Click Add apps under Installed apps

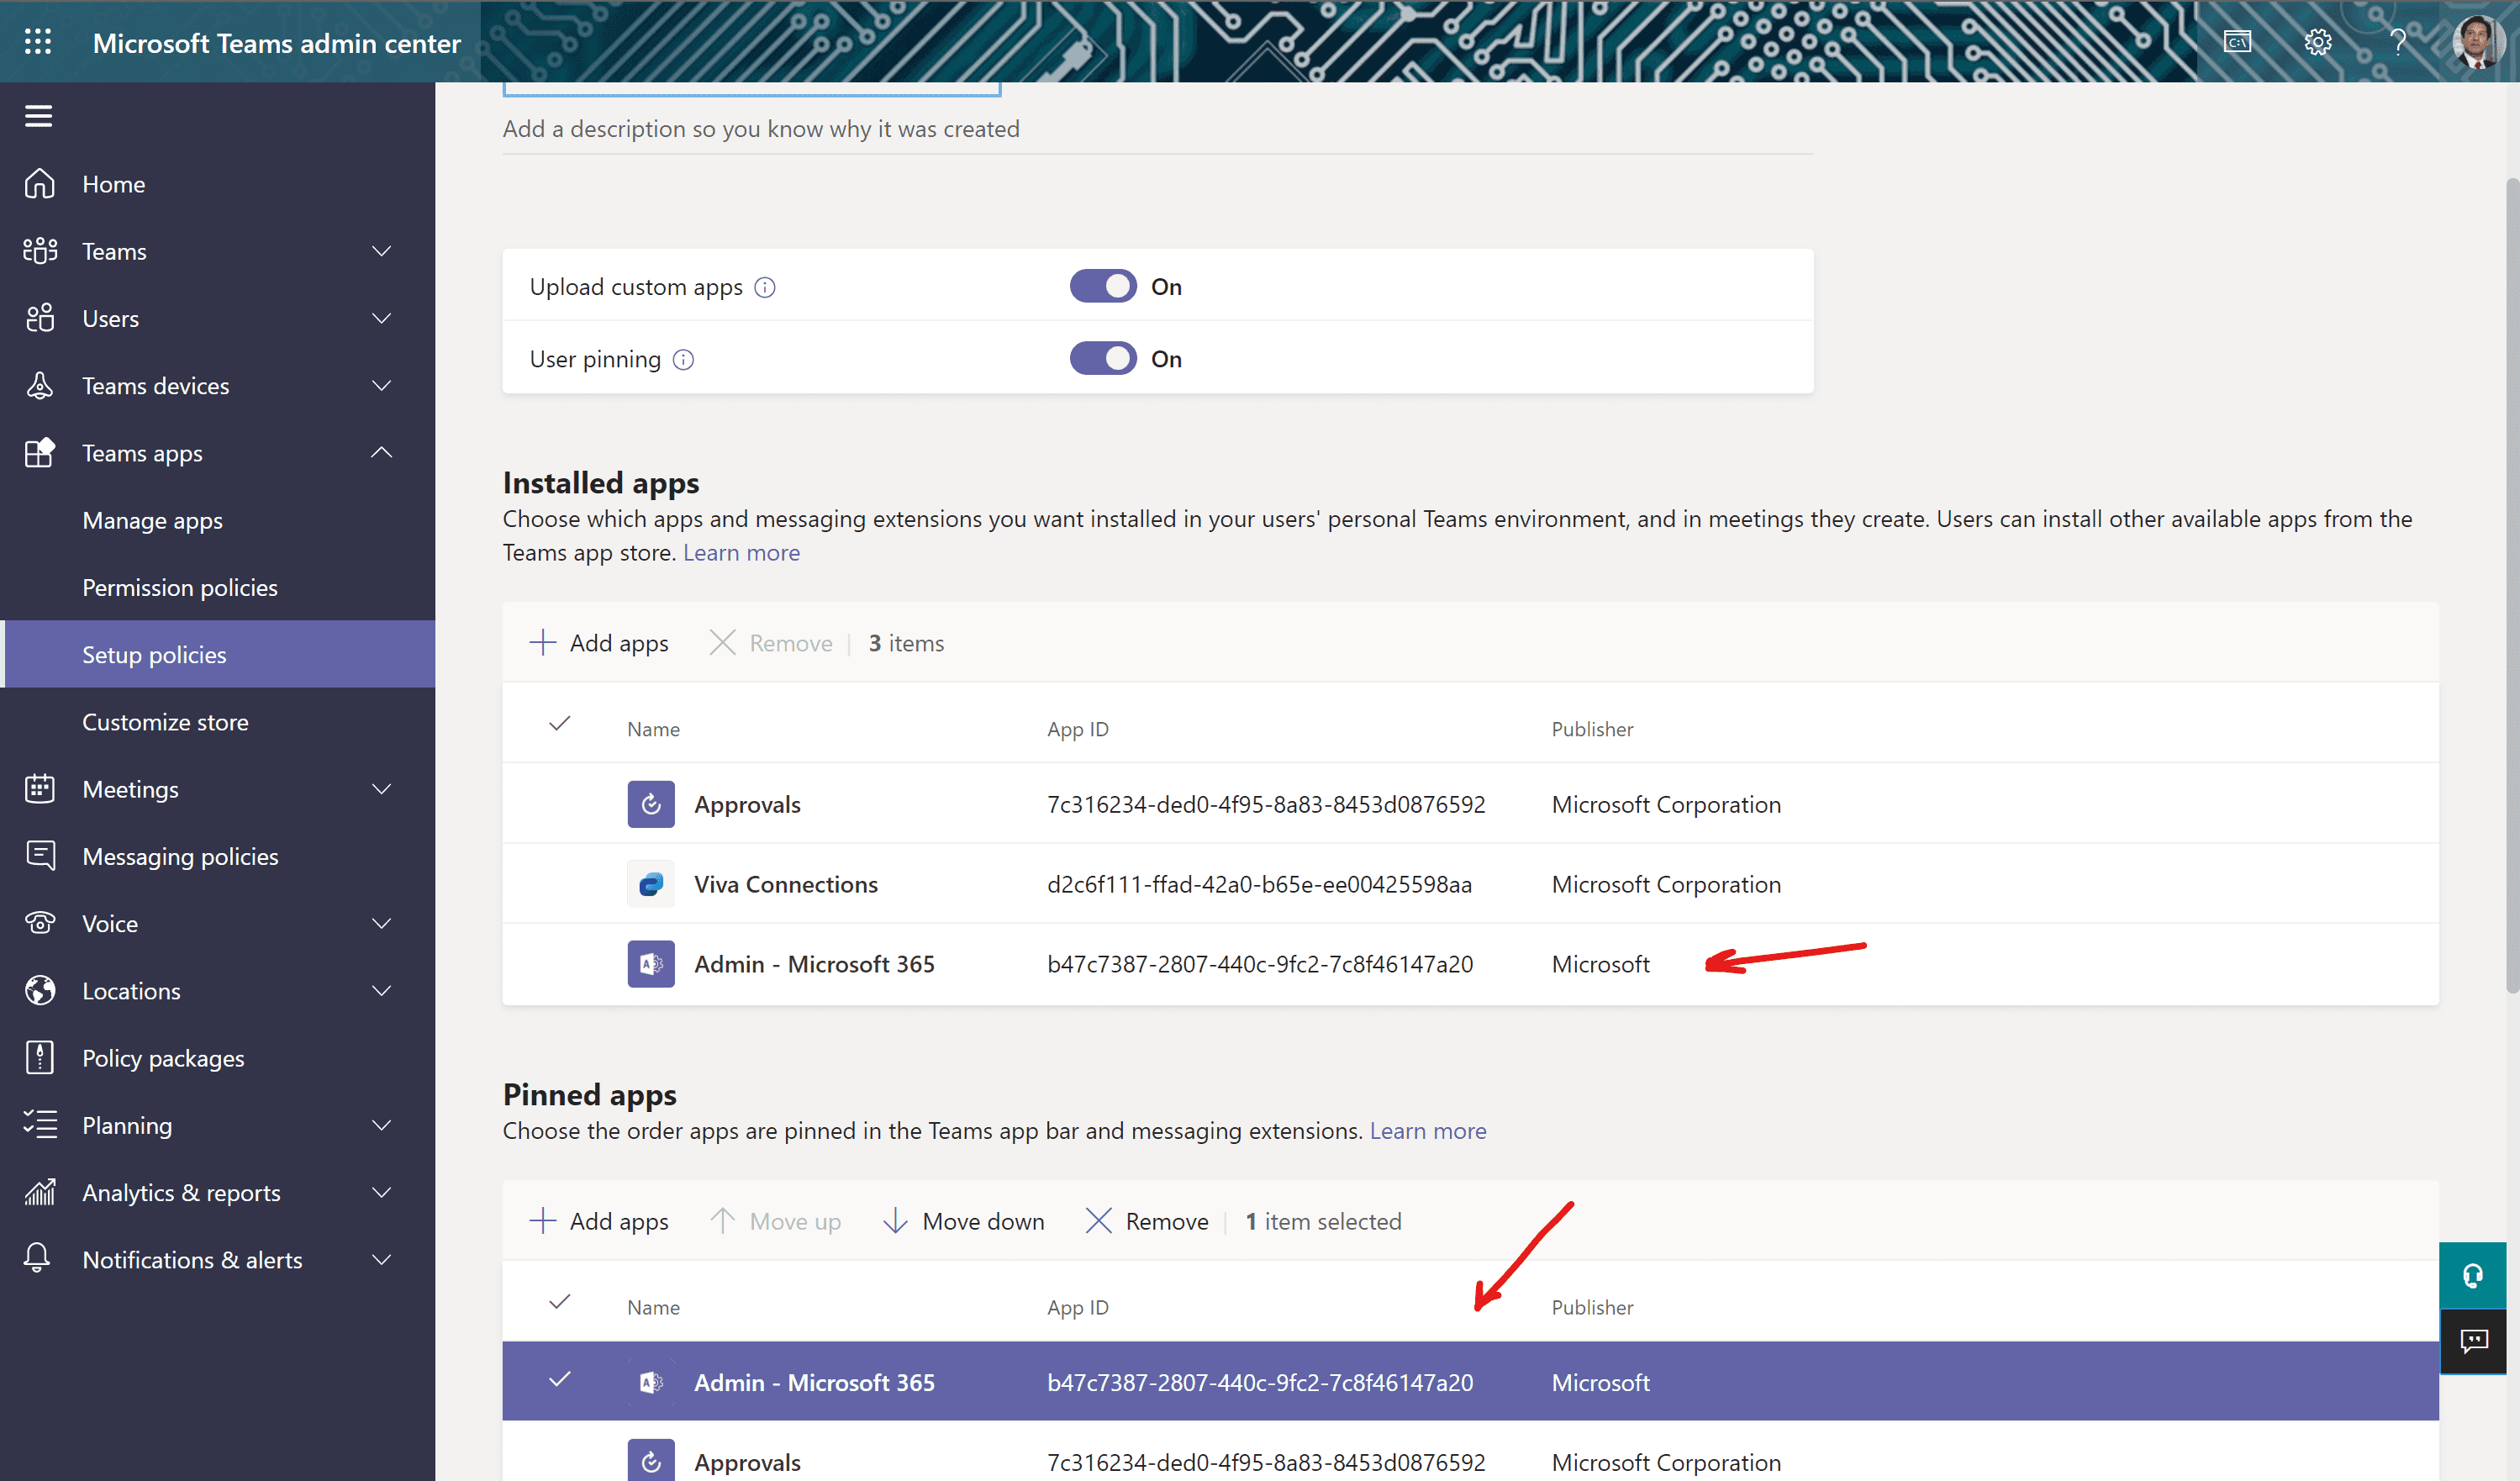pos(599,642)
